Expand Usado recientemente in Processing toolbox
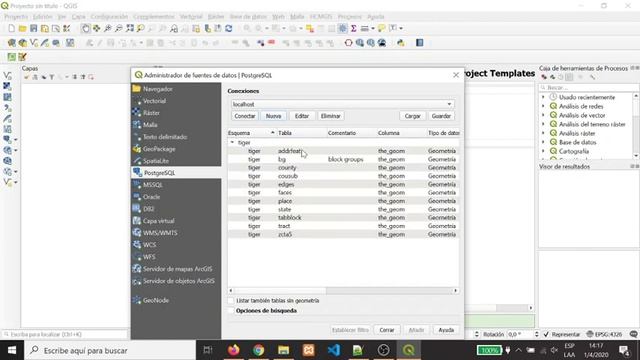 pyautogui.click(x=543, y=97)
